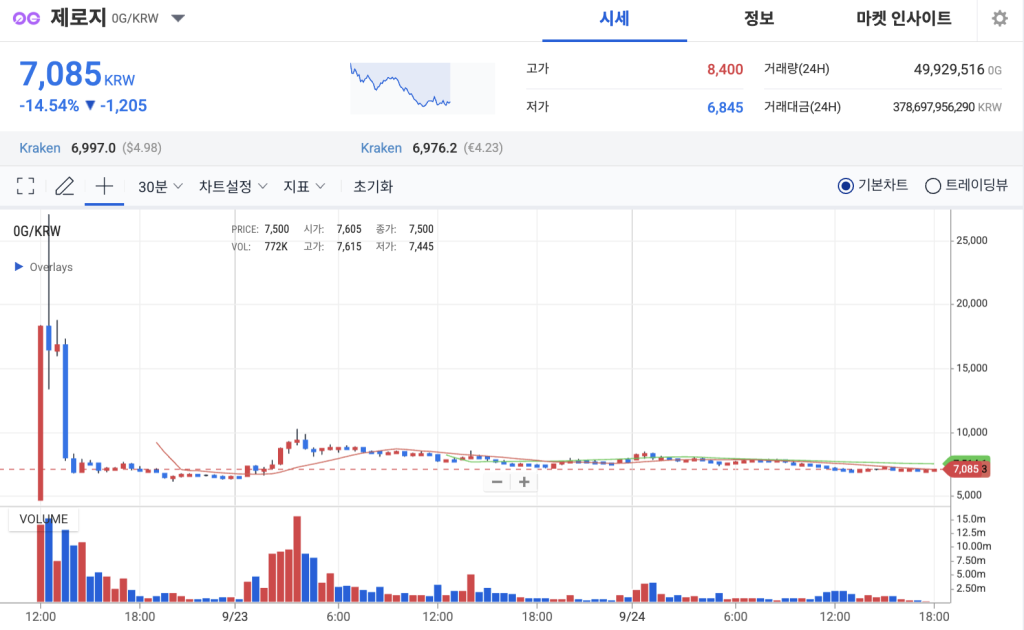This screenshot has height=630, width=1024.
Task: Switch to 트레이딩뷰 chart view
Action: click(x=931, y=185)
